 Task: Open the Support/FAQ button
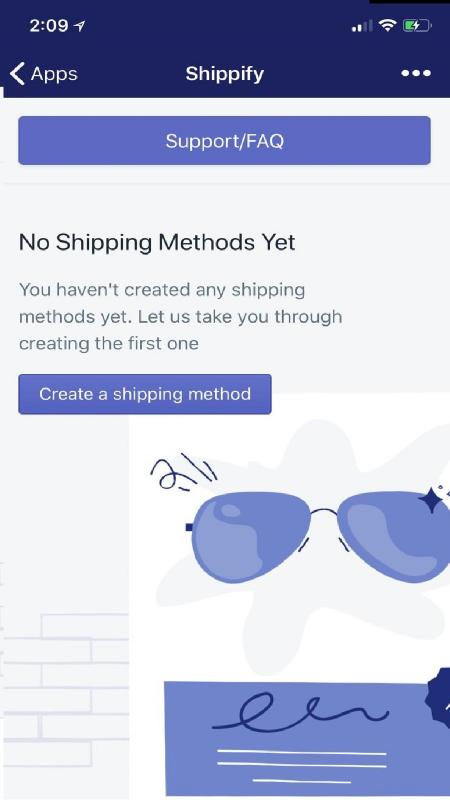[224, 140]
